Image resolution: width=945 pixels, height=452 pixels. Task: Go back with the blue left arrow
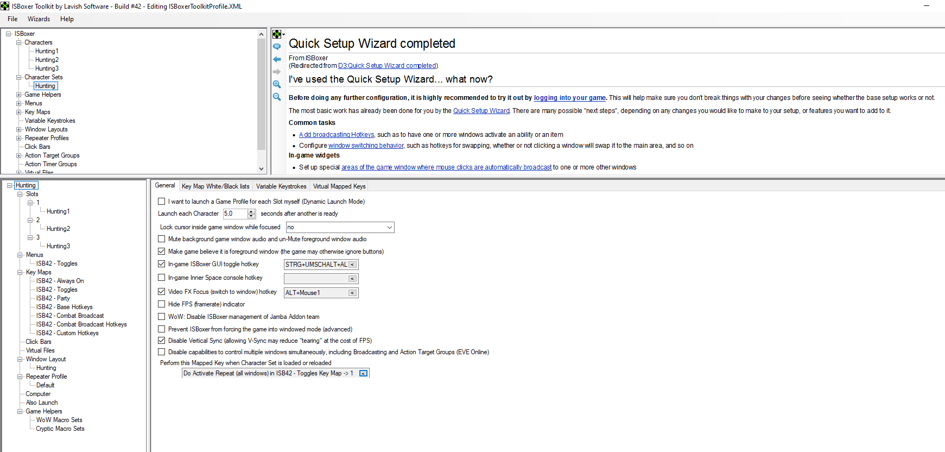277,59
